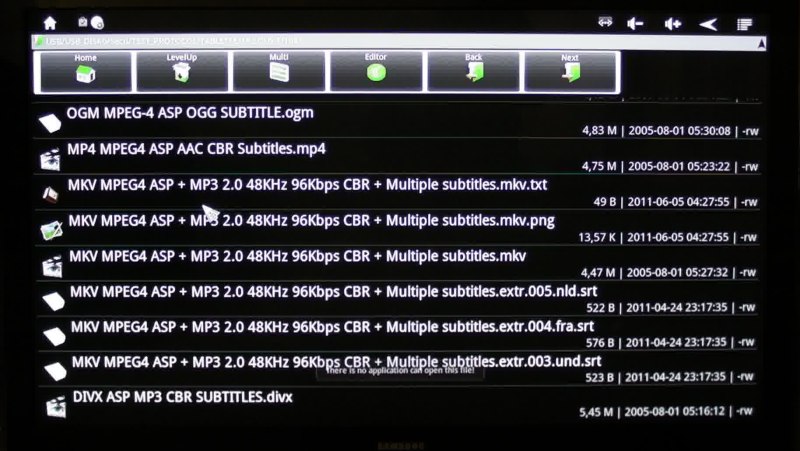Open DIVX ASP MP3 CBR SUBTITLES.divx video
Screen dimensions: 800x451
click(398, 404)
